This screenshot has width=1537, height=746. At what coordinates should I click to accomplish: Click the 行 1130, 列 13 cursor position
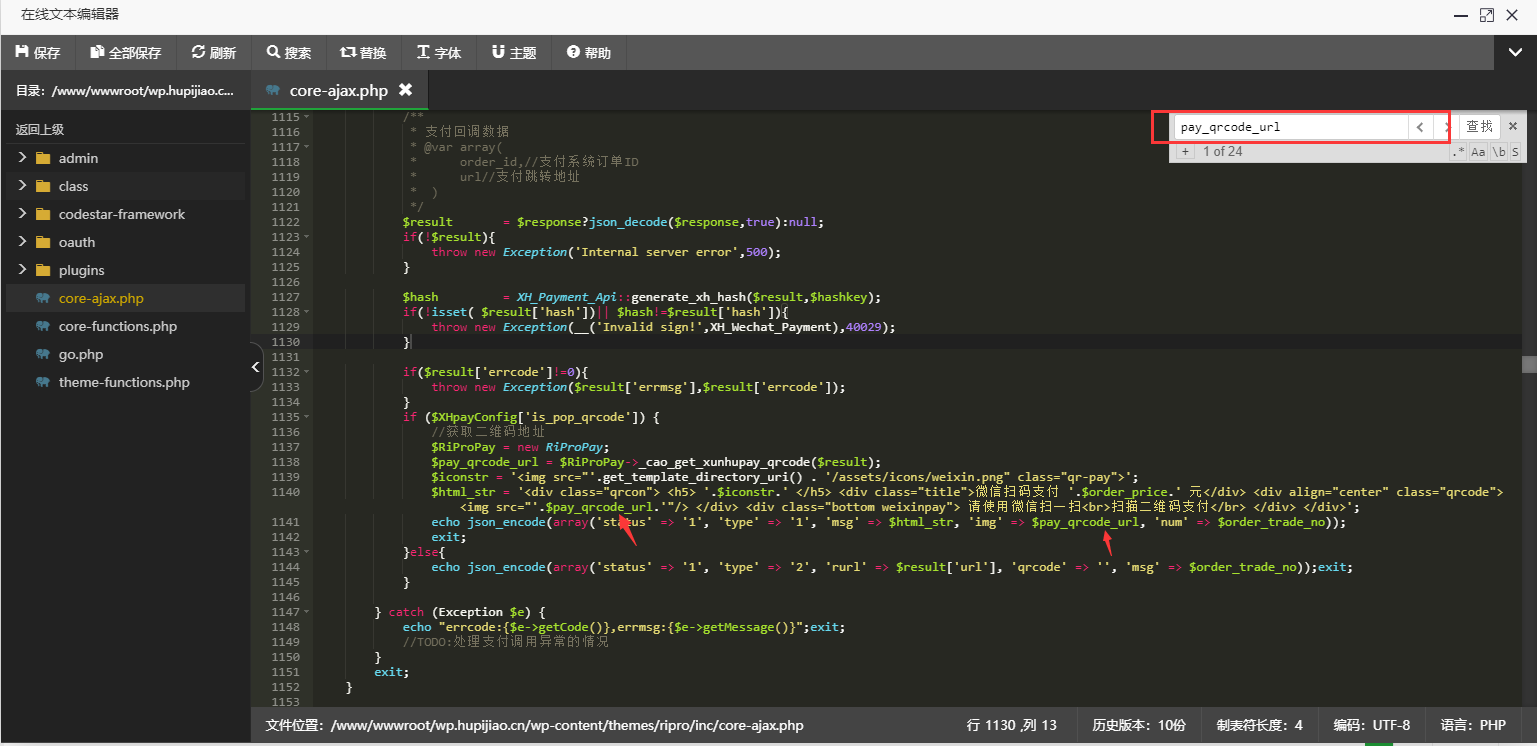pos(1012,725)
